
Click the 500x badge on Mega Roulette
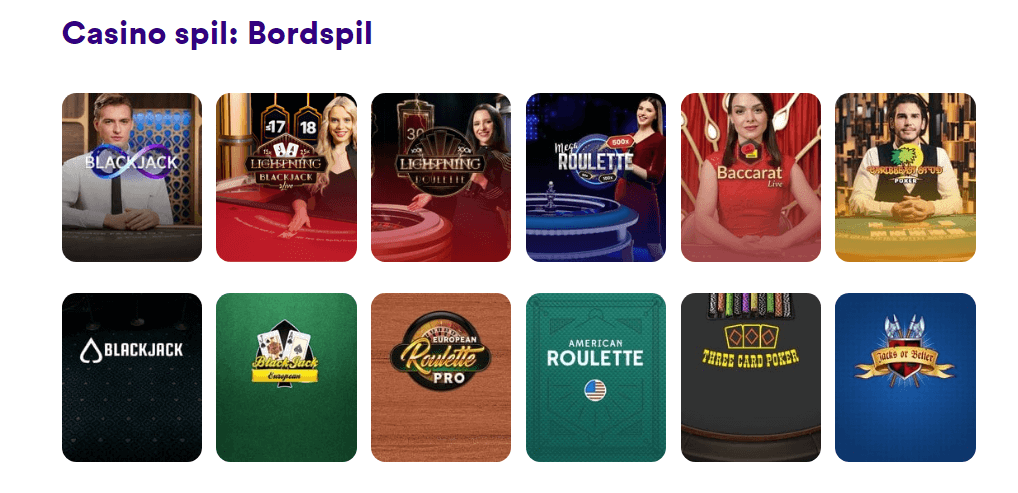(621, 142)
